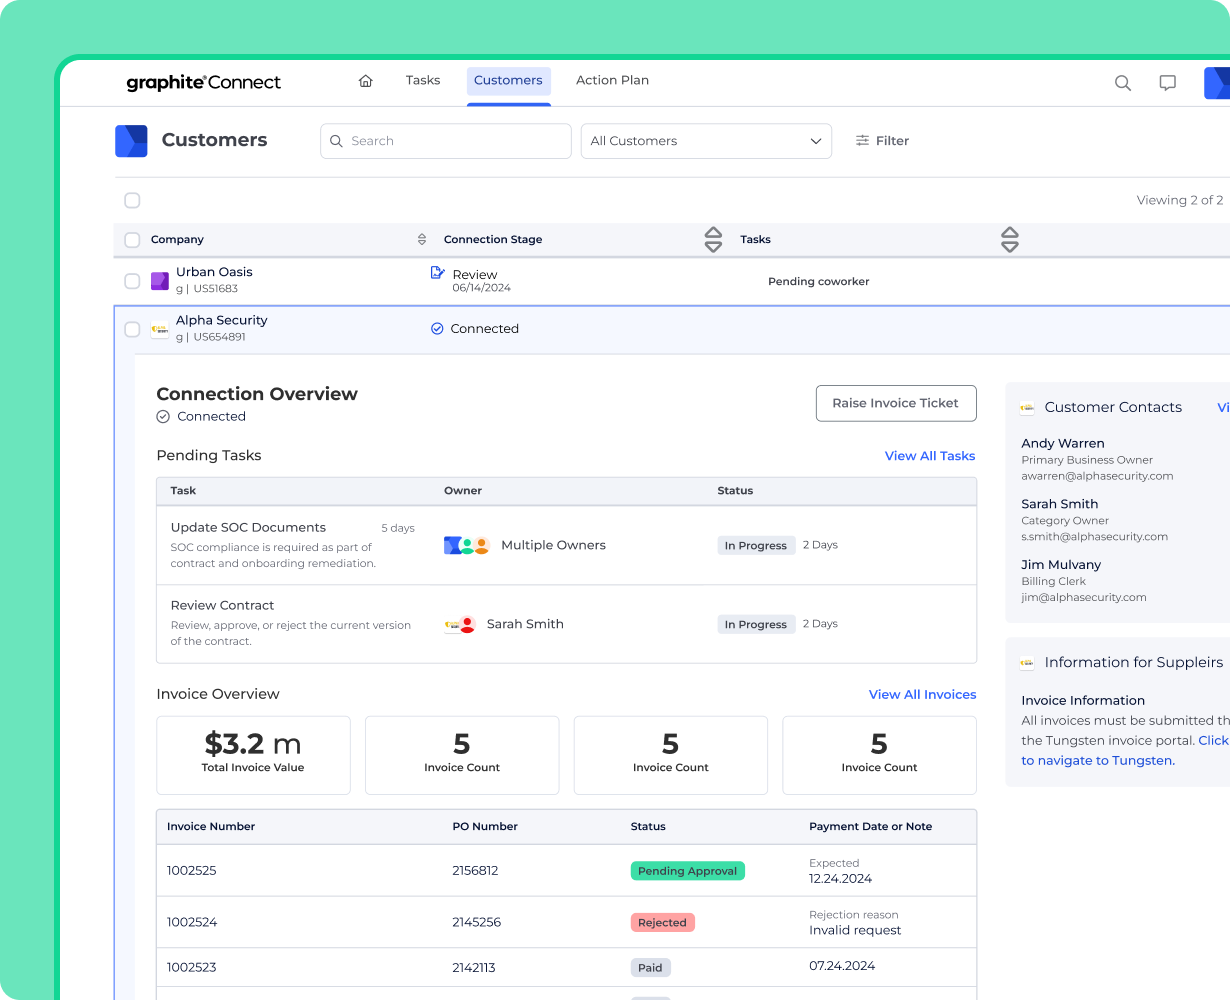Viewport: 1230px width, 1000px height.
Task: Click the Alpha Security company name
Action: click(222, 321)
